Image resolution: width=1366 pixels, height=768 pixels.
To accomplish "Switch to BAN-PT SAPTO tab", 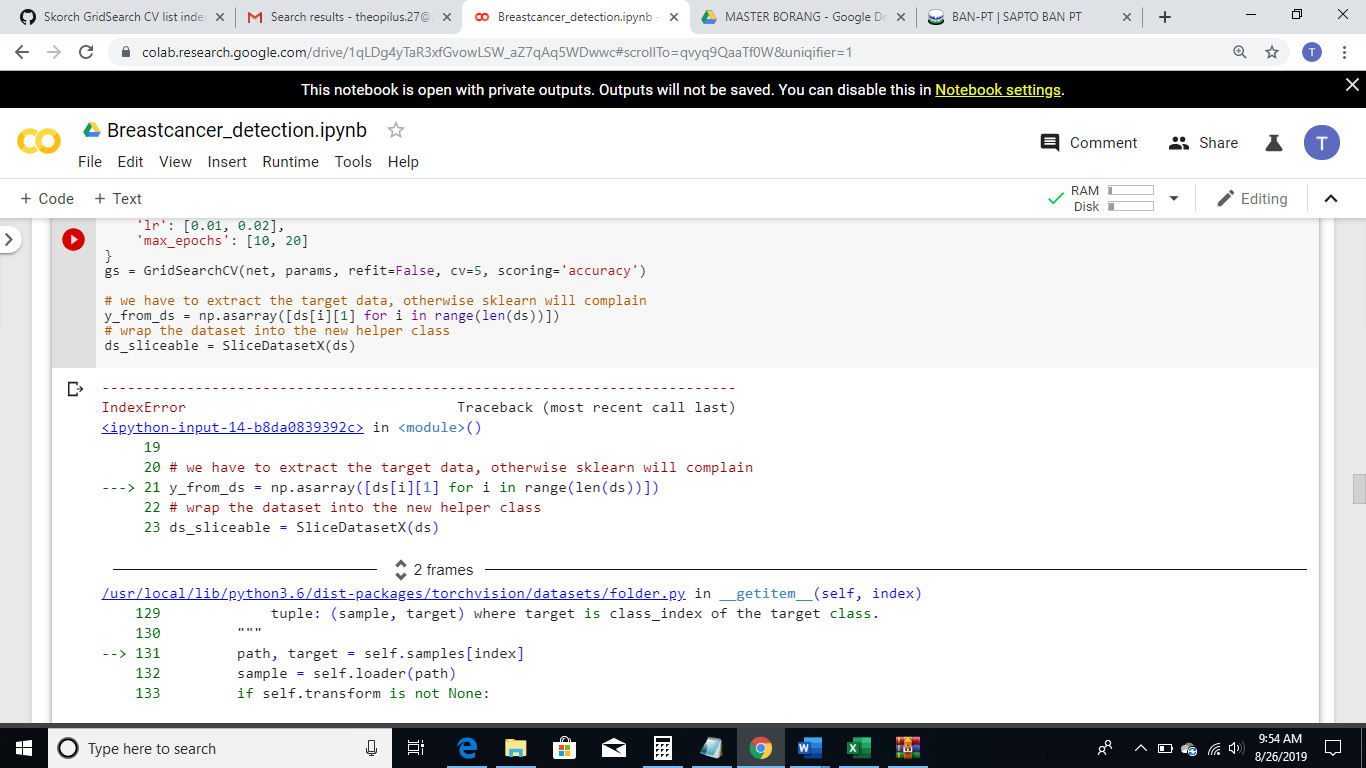I will 1030,17.
